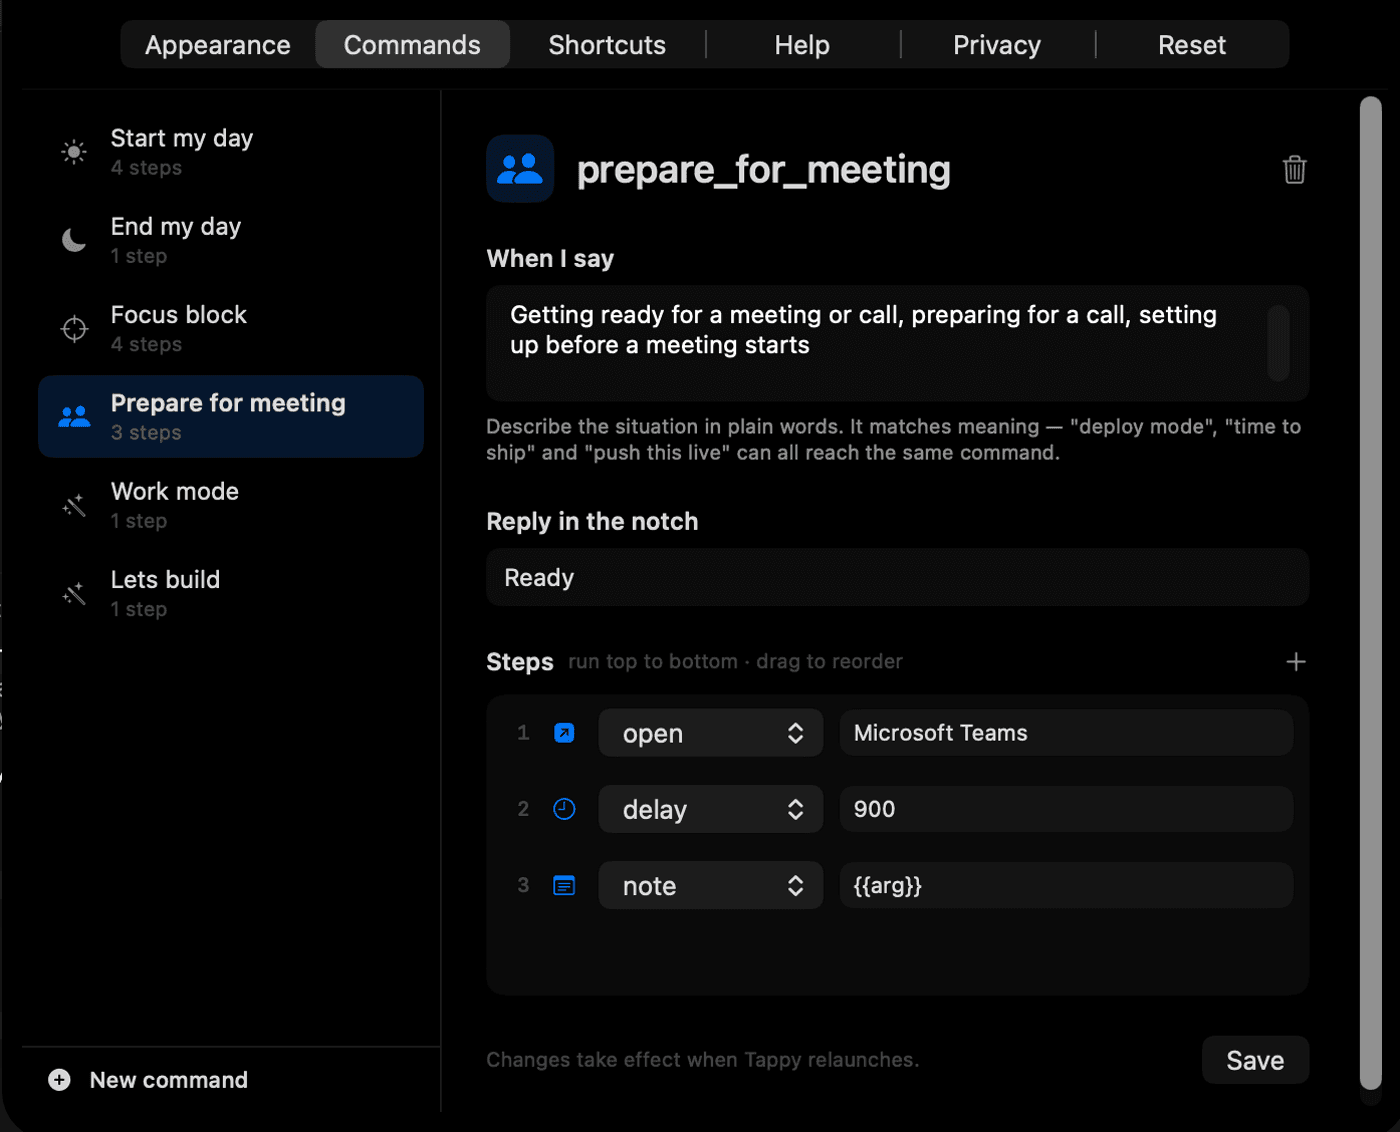This screenshot has height=1132, width=1400.
Task: Select the Prepare for meeting command
Action: point(231,417)
